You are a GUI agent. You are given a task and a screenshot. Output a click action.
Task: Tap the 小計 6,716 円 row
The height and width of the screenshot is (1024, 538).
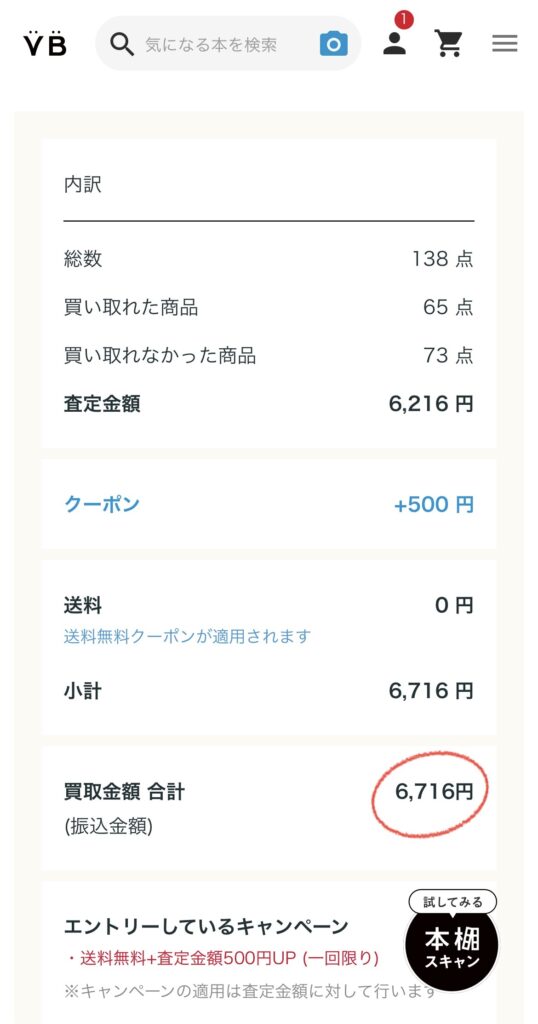pyautogui.click(x=268, y=690)
